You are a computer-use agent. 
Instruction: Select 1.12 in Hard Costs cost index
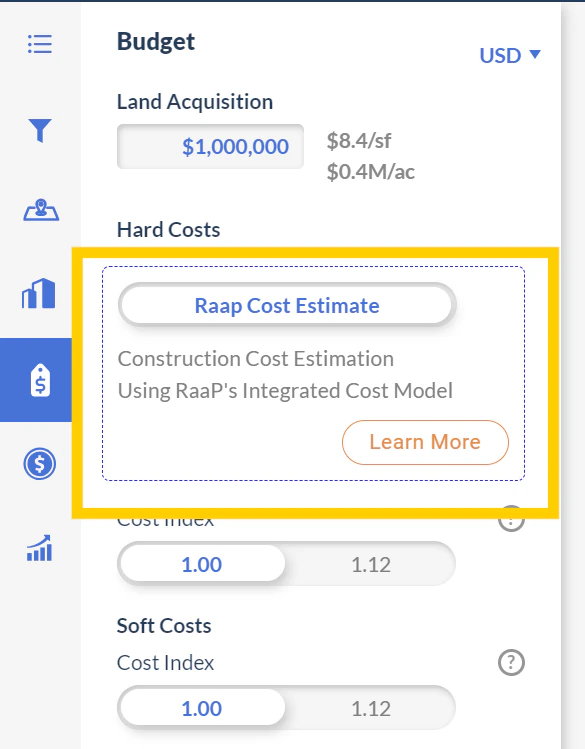point(371,565)
